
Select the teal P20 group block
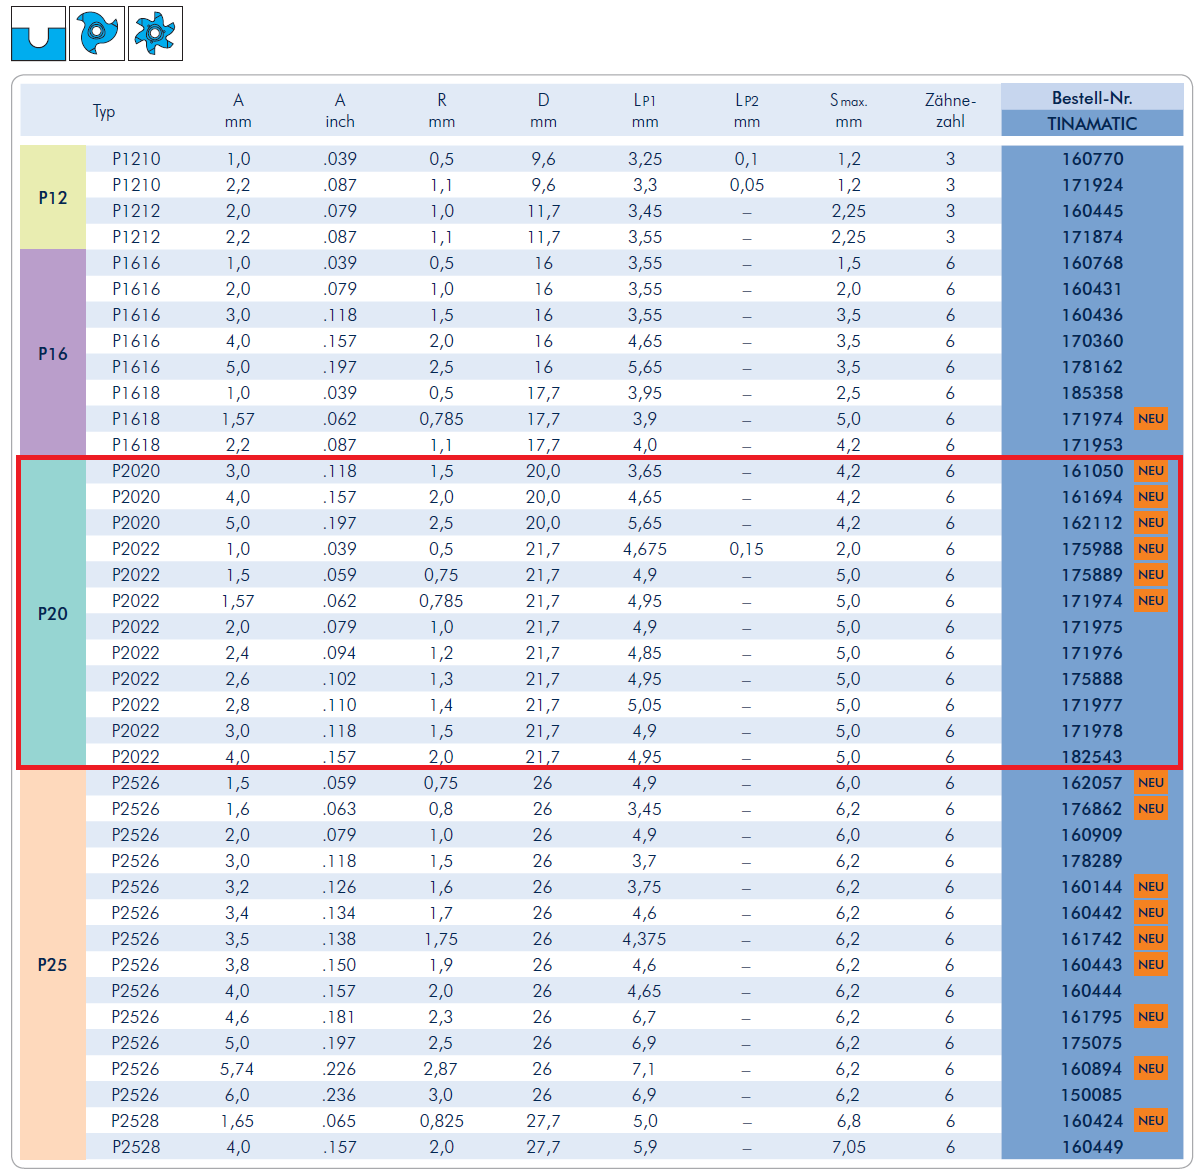[x=53, y=614]
